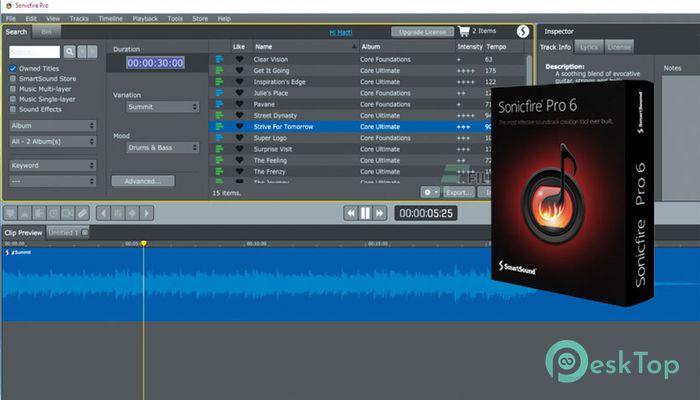Click the Duration field 00:00:30:00
Viewport: 700px width, 400px height.
155,63
